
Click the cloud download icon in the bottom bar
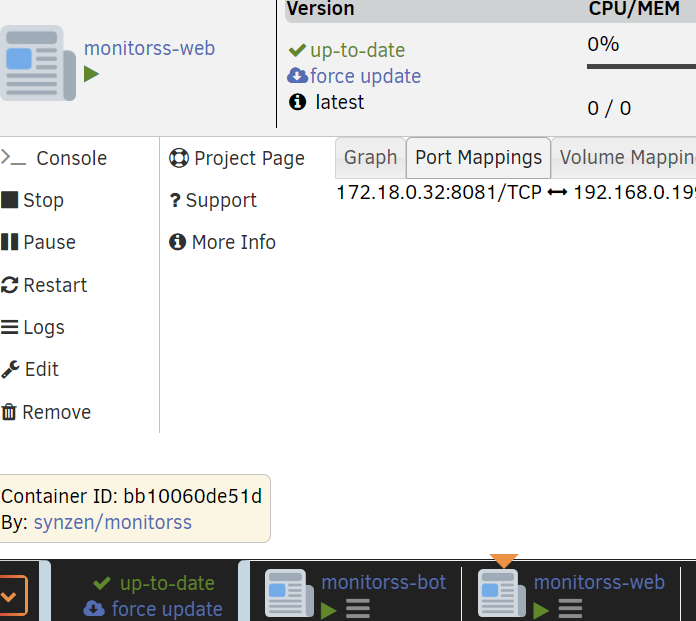point(94,609)
